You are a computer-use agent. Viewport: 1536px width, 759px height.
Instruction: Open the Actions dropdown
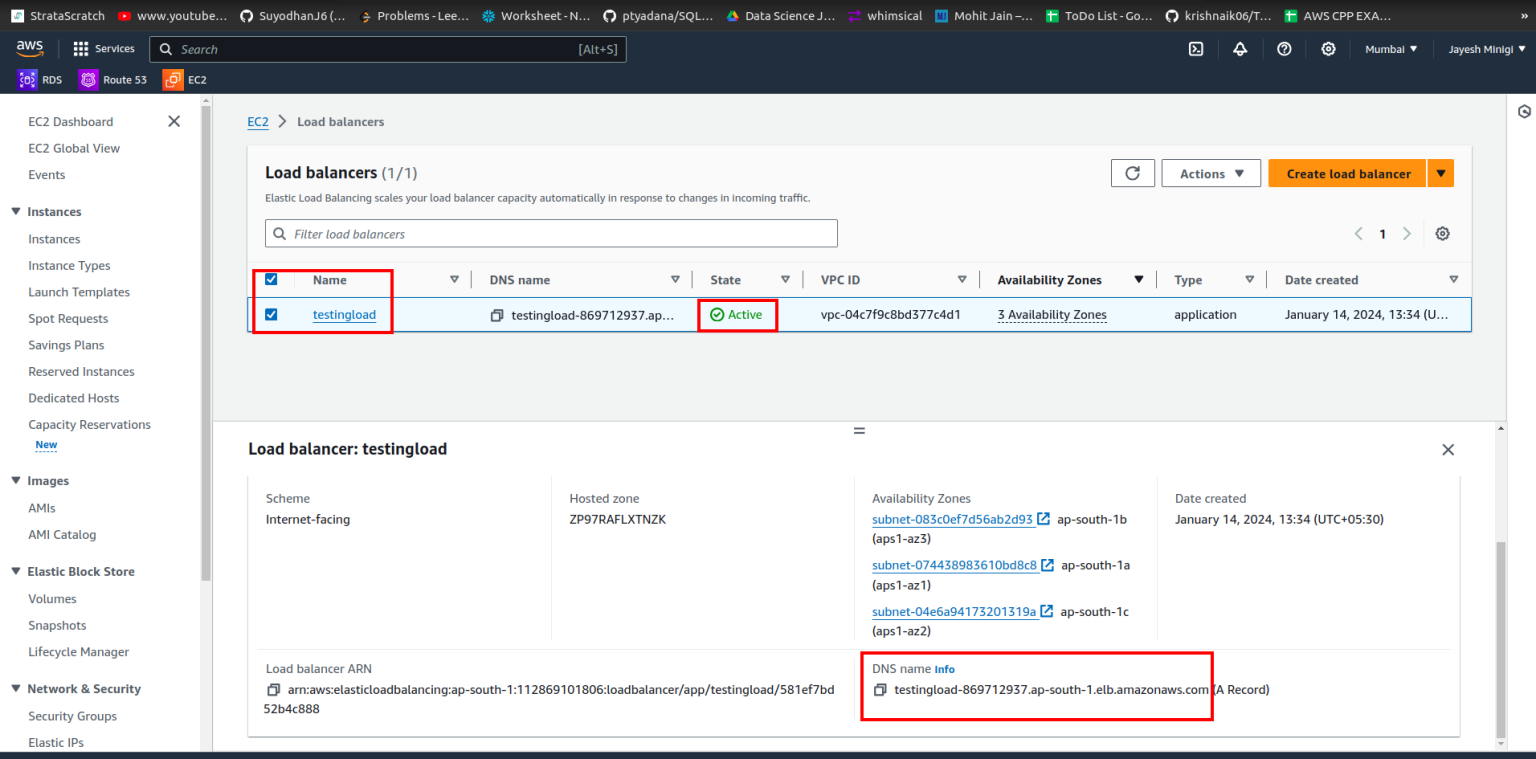click(x=1210, y=172)
